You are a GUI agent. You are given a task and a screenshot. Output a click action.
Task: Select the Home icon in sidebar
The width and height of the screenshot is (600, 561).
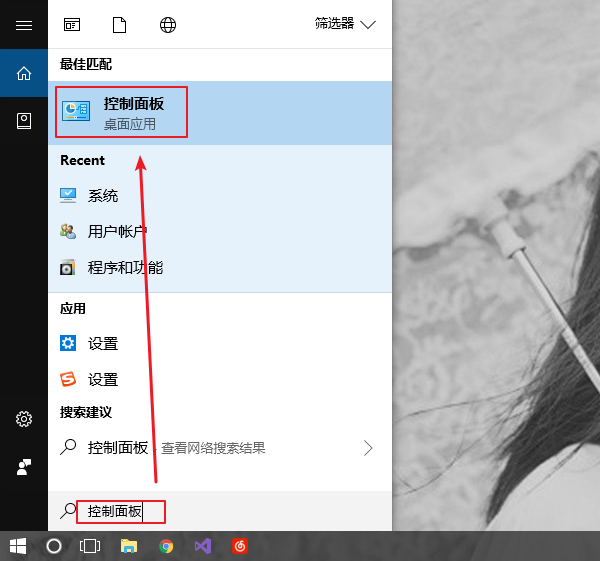tap(24, 73)
